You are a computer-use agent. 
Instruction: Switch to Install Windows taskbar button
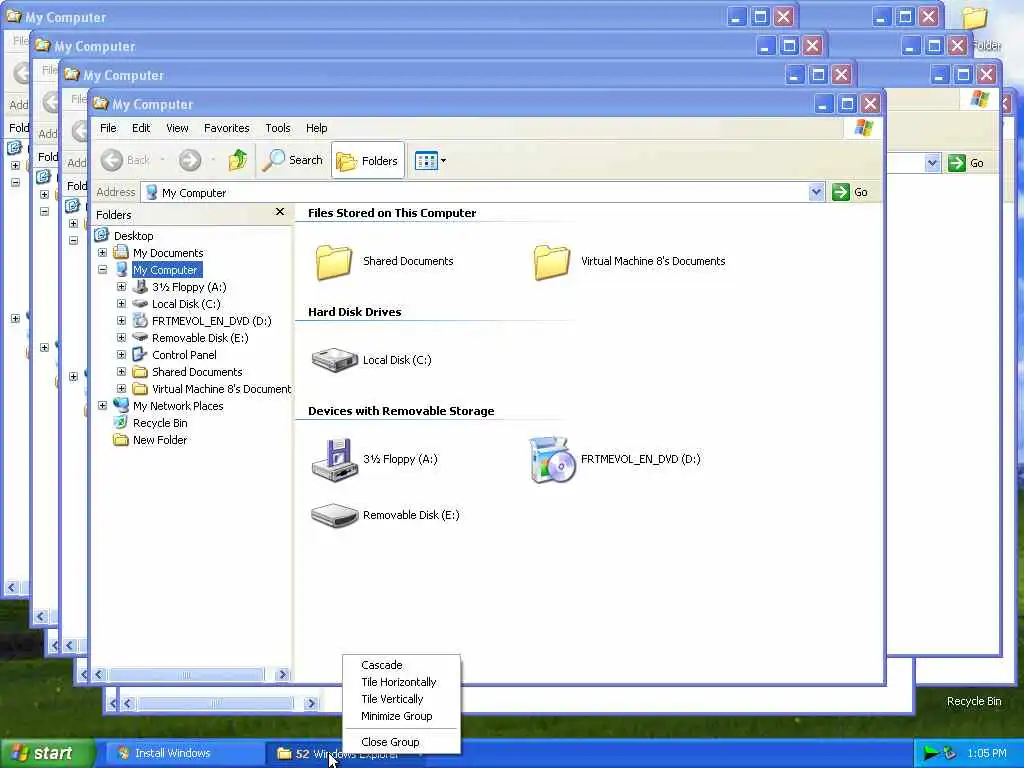184,753
